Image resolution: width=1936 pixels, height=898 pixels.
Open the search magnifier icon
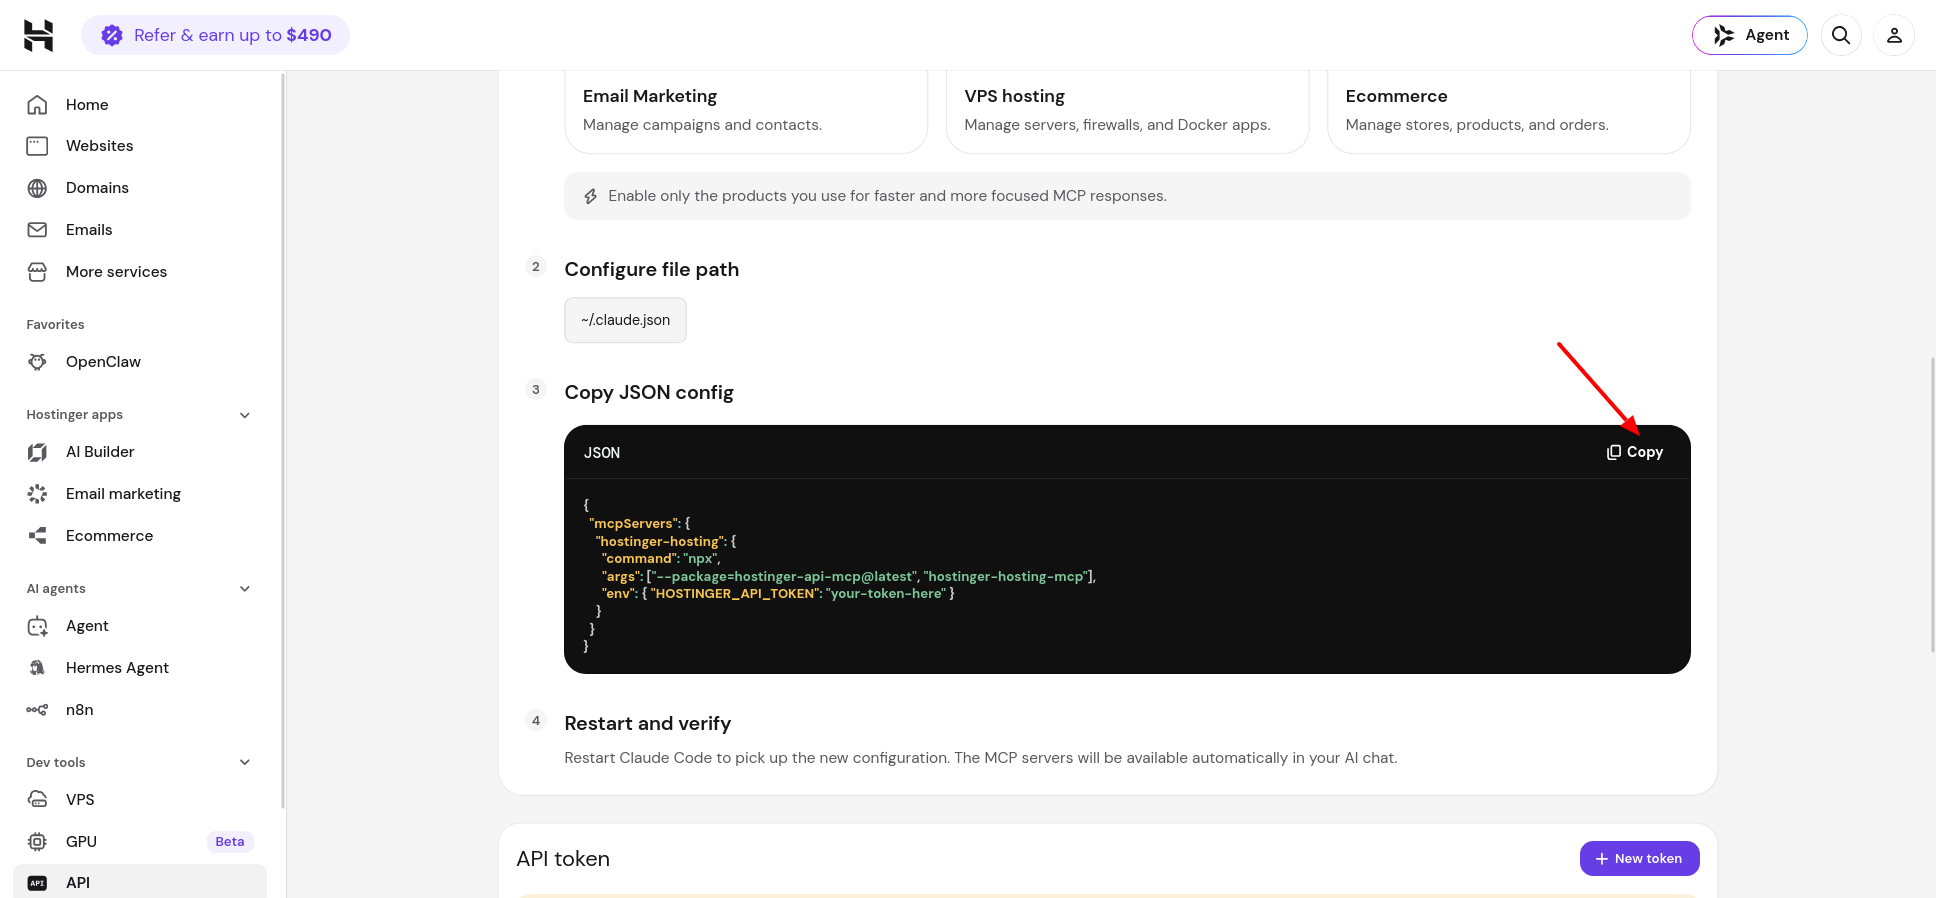click(x=1840, y=35)
